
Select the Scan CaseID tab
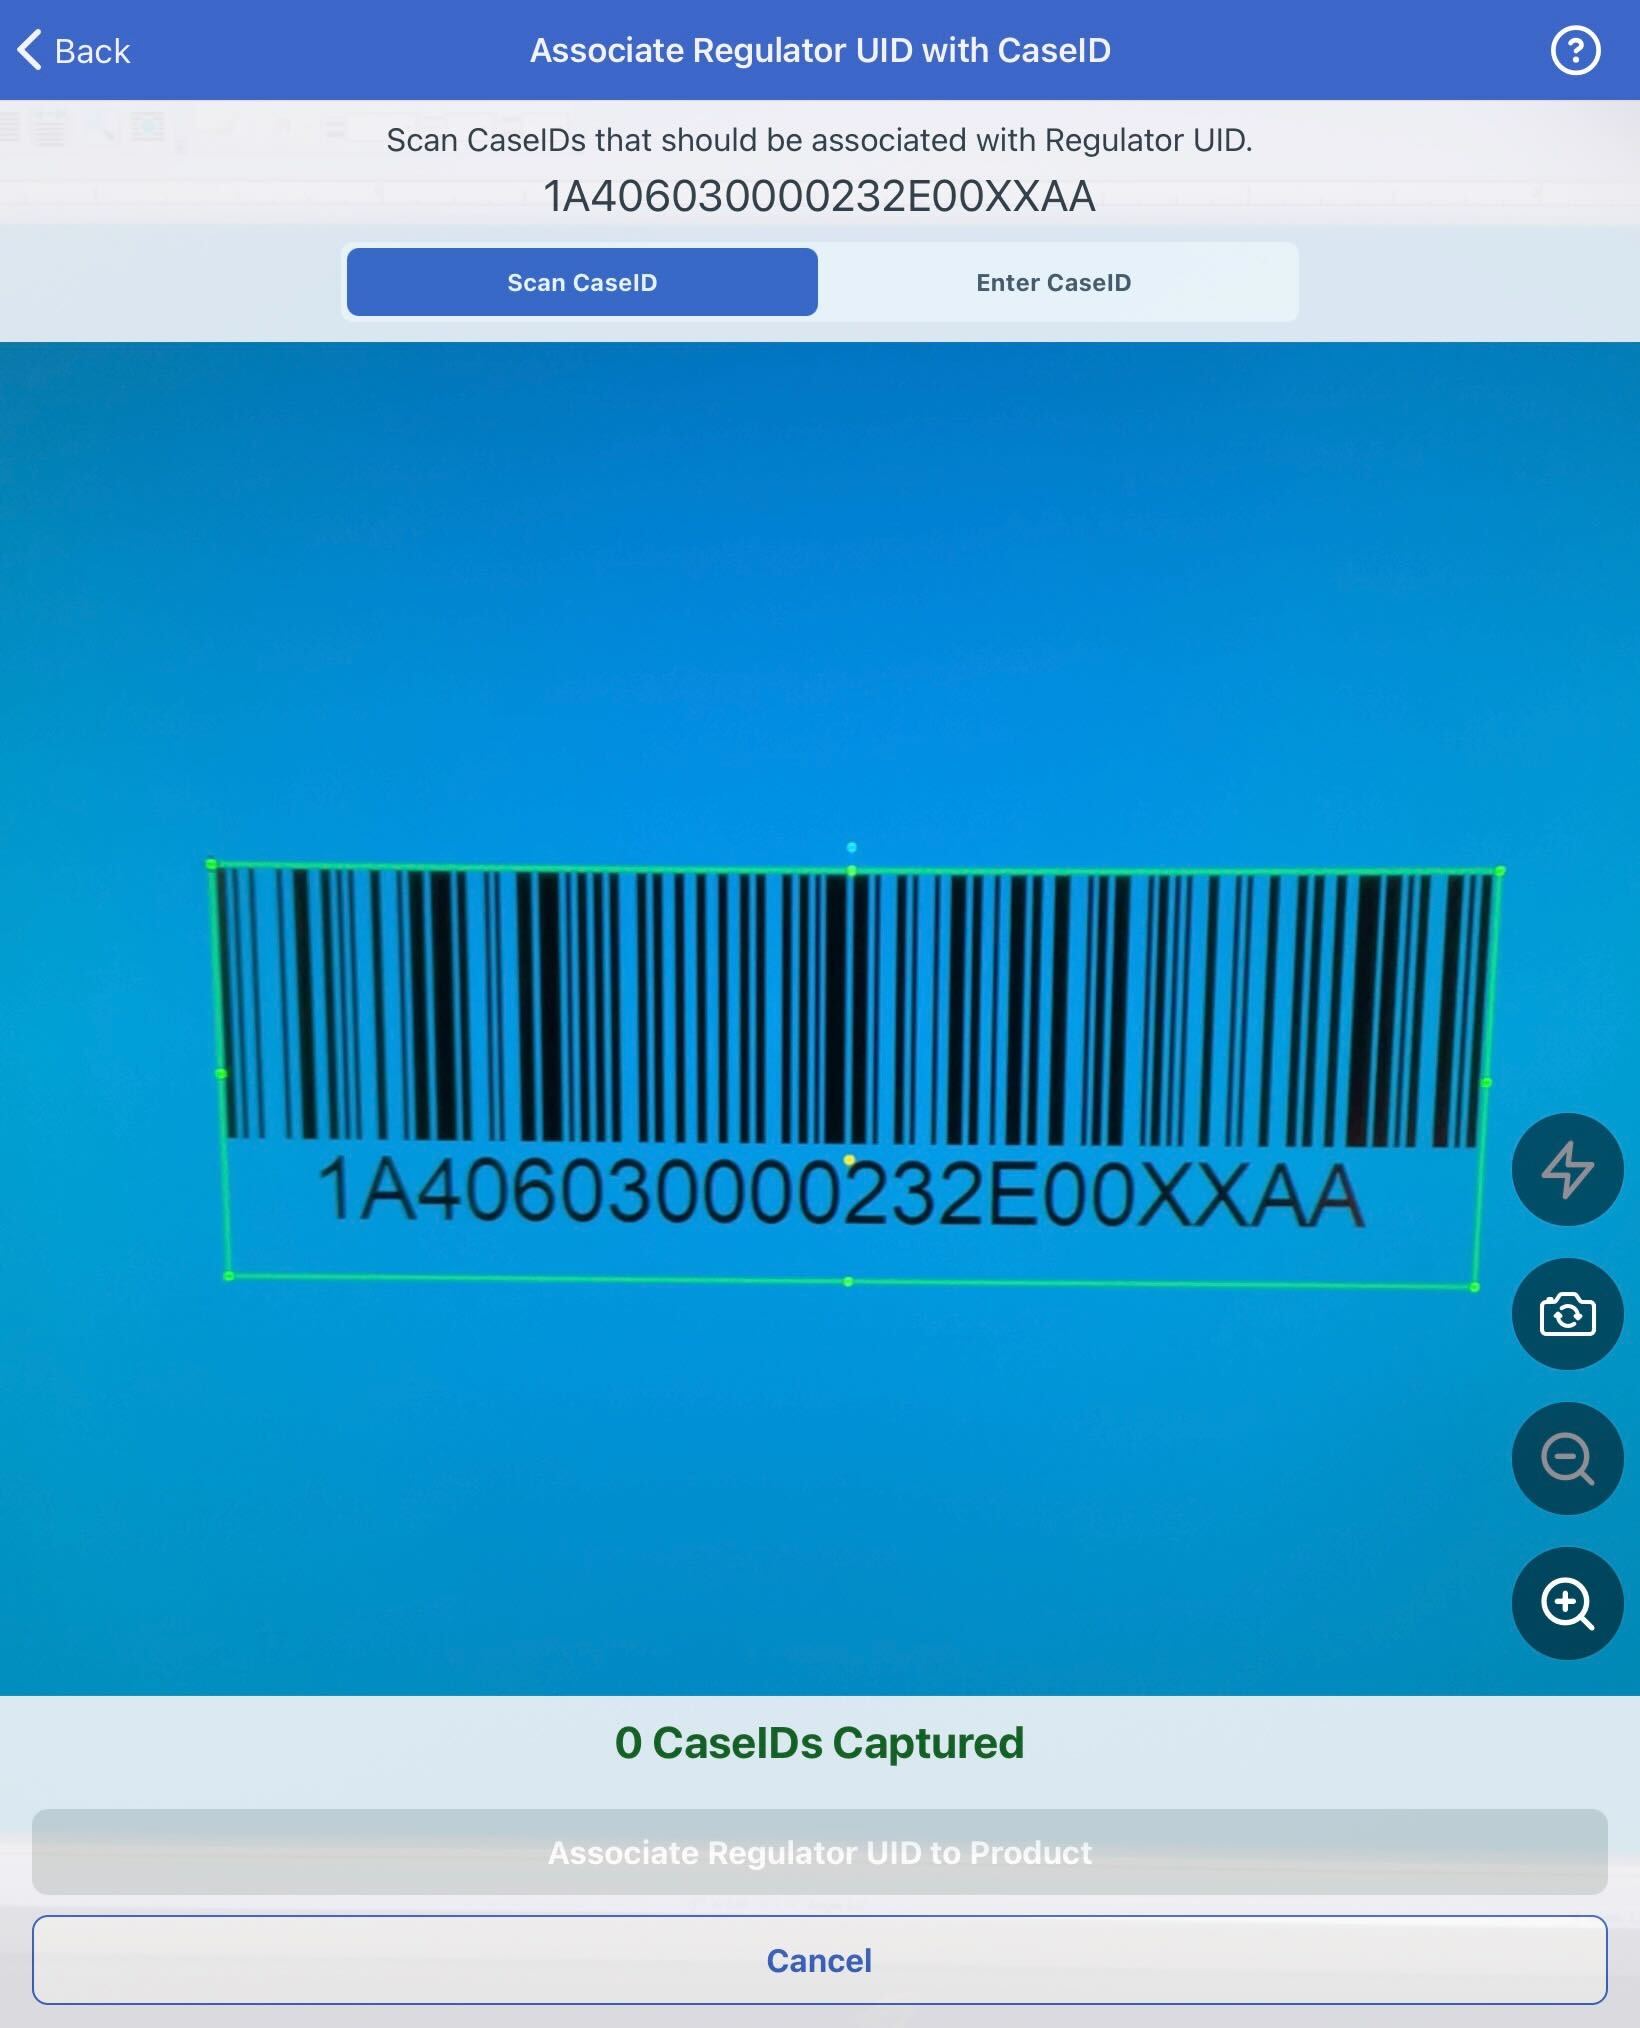pyautogui.click(x=582, y=281)
